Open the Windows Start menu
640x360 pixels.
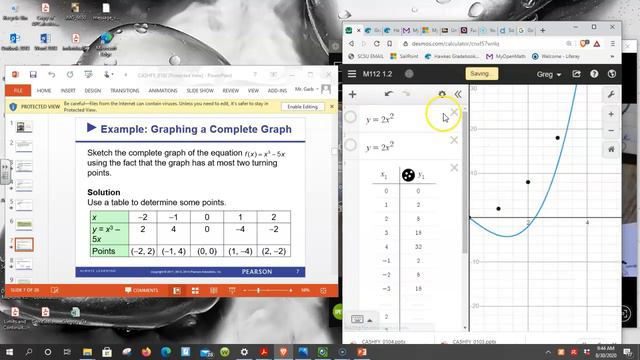(9, 352)
